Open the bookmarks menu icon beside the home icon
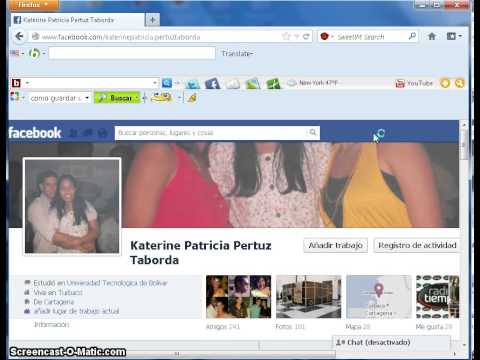The width and height of the screenshot is (480, 360). coord(454,36)
